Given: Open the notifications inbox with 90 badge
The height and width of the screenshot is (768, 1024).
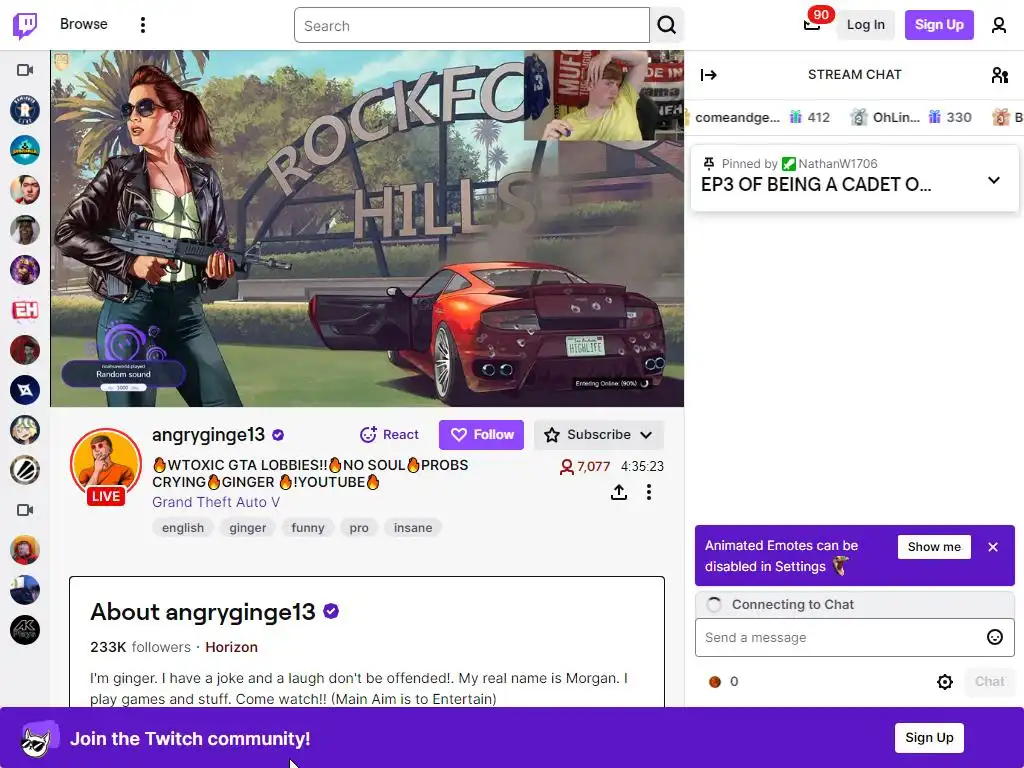Looking at the screenshot, I should (812, 25).
